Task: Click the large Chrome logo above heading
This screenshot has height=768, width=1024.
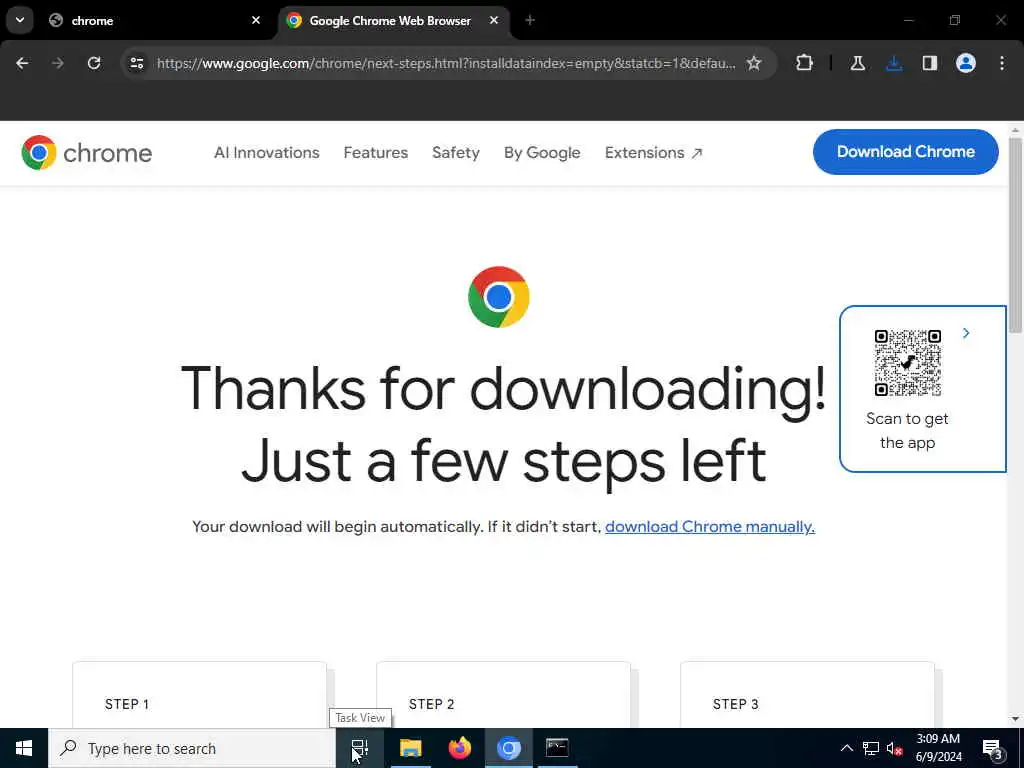Action: click(x=499, y=297)
